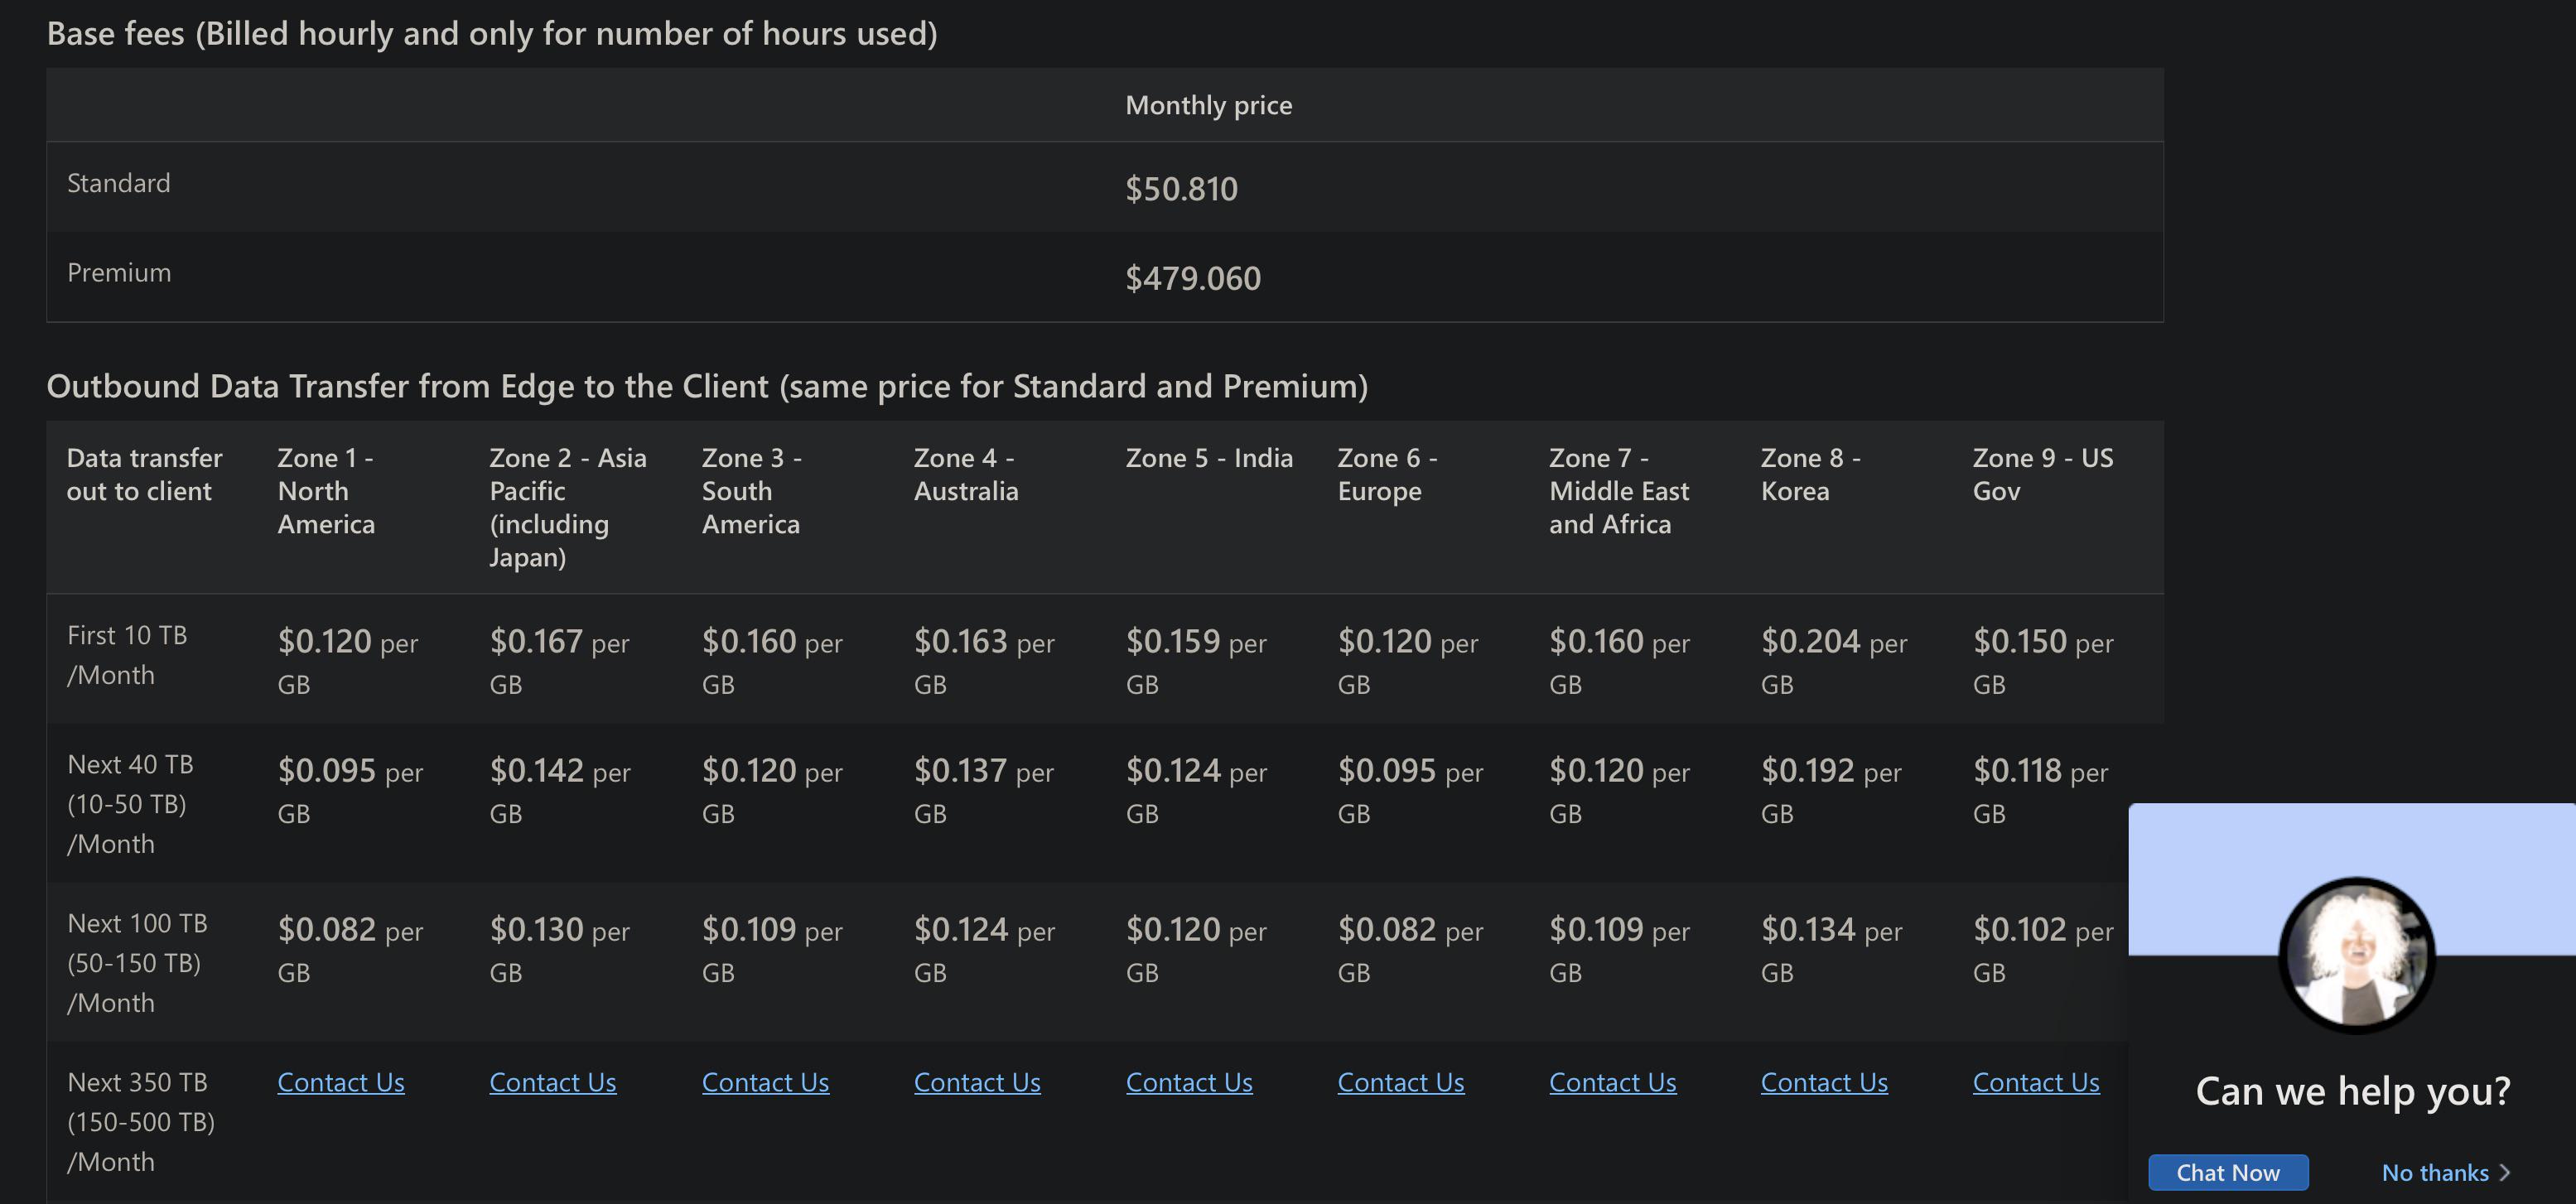2576x1204 pixels.
Task: Click Contact Us link for Zone 1 North America
Action: click(x=340, y=1082)
